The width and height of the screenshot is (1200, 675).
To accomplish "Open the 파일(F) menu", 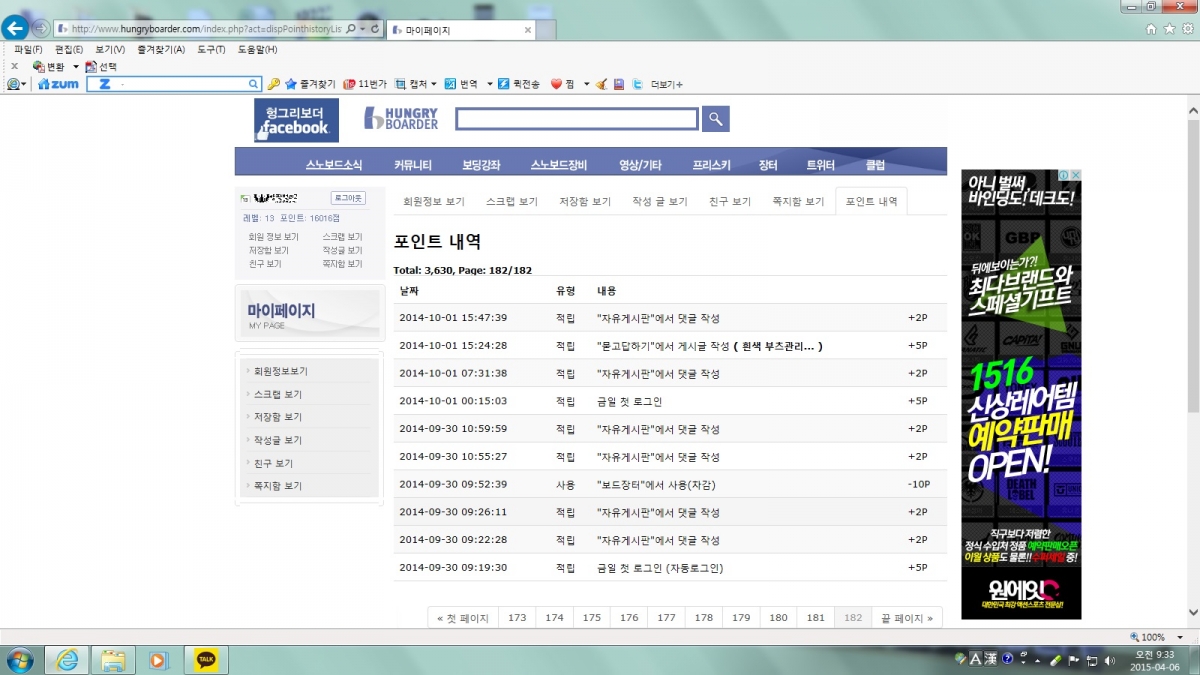I will coord(28,49).
